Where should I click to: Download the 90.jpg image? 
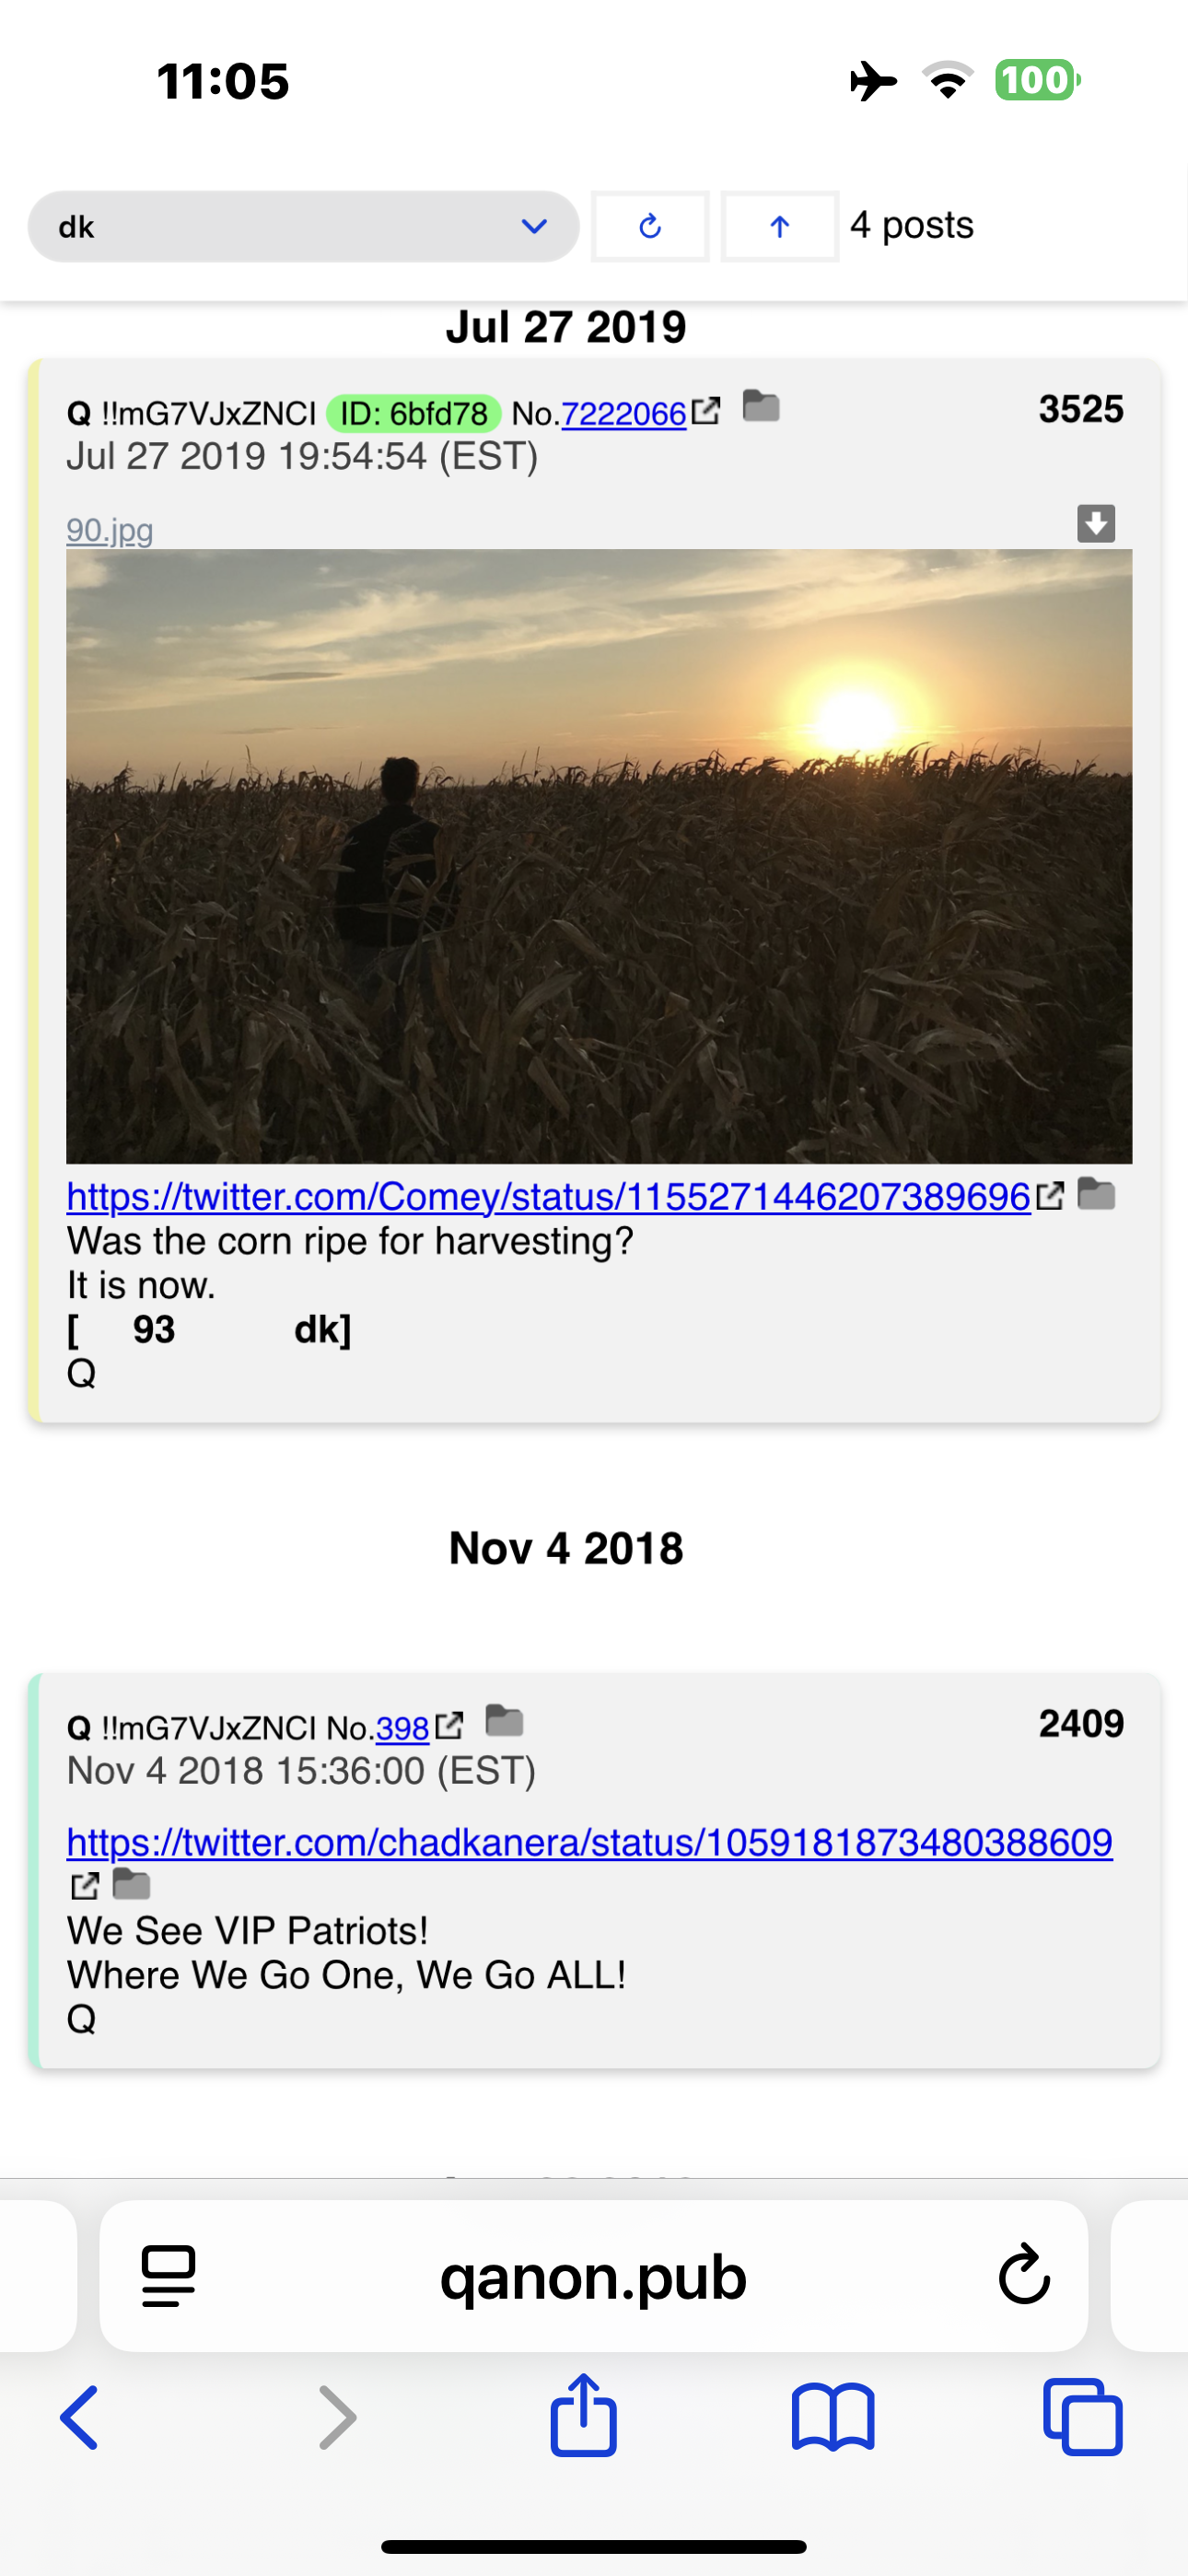pos(1096,523)
